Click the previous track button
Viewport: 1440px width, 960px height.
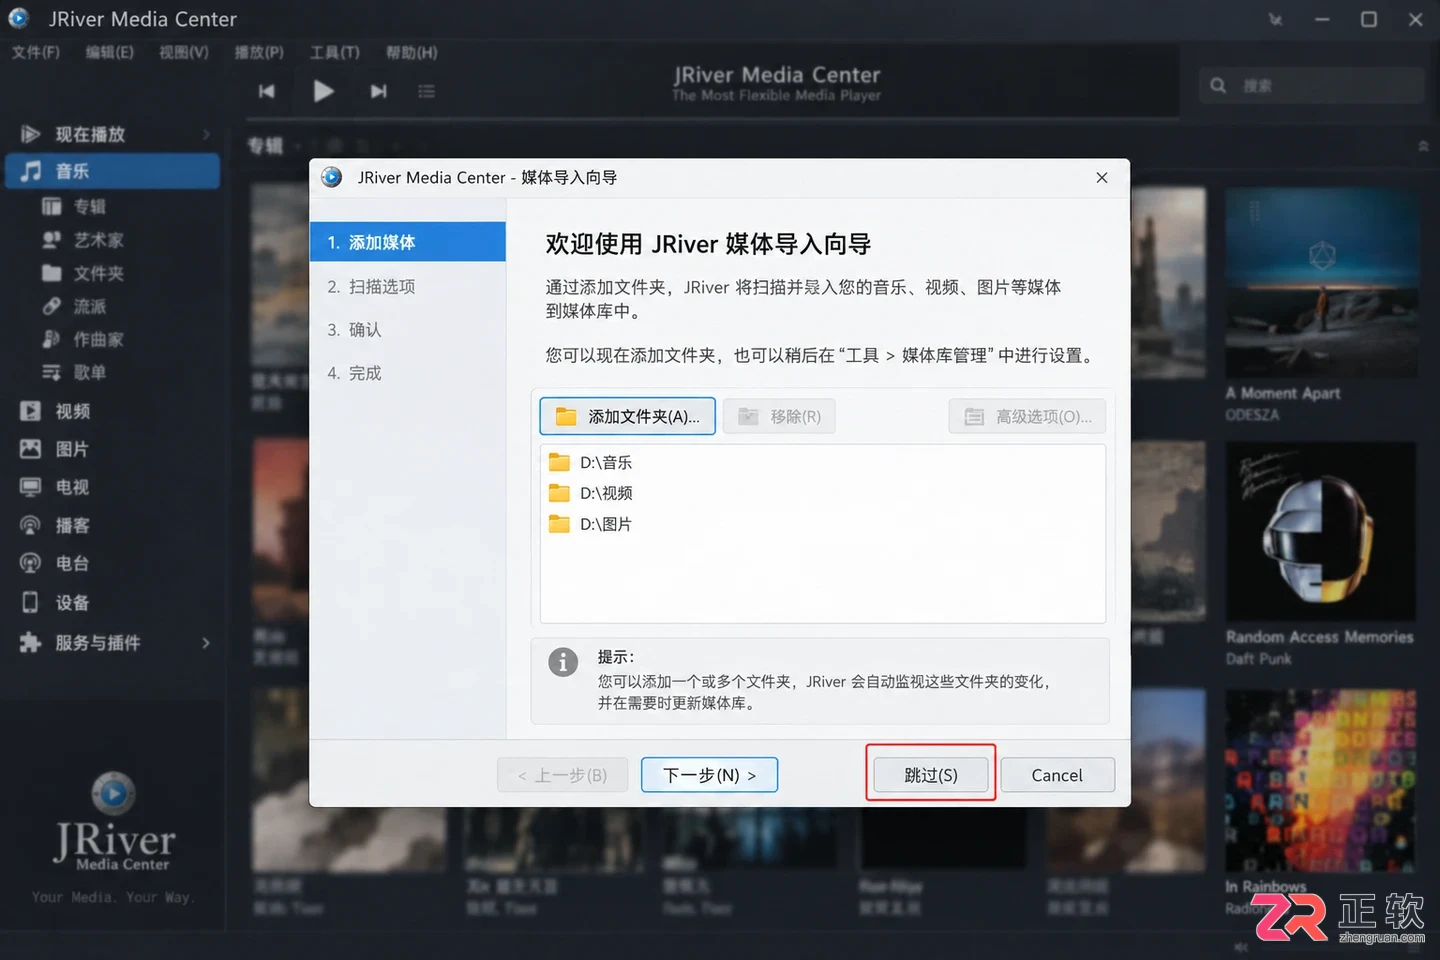pos(266,91)
